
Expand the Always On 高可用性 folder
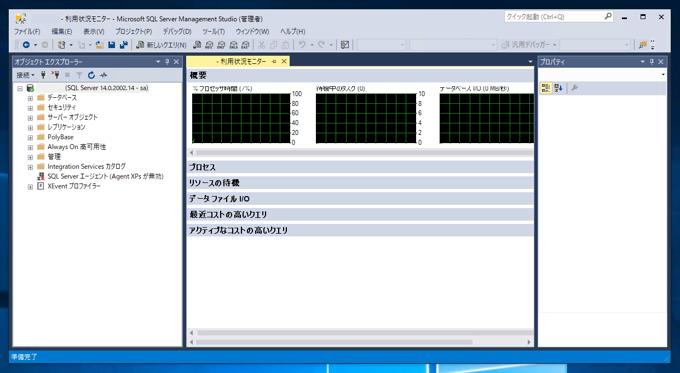click(30, 147)
